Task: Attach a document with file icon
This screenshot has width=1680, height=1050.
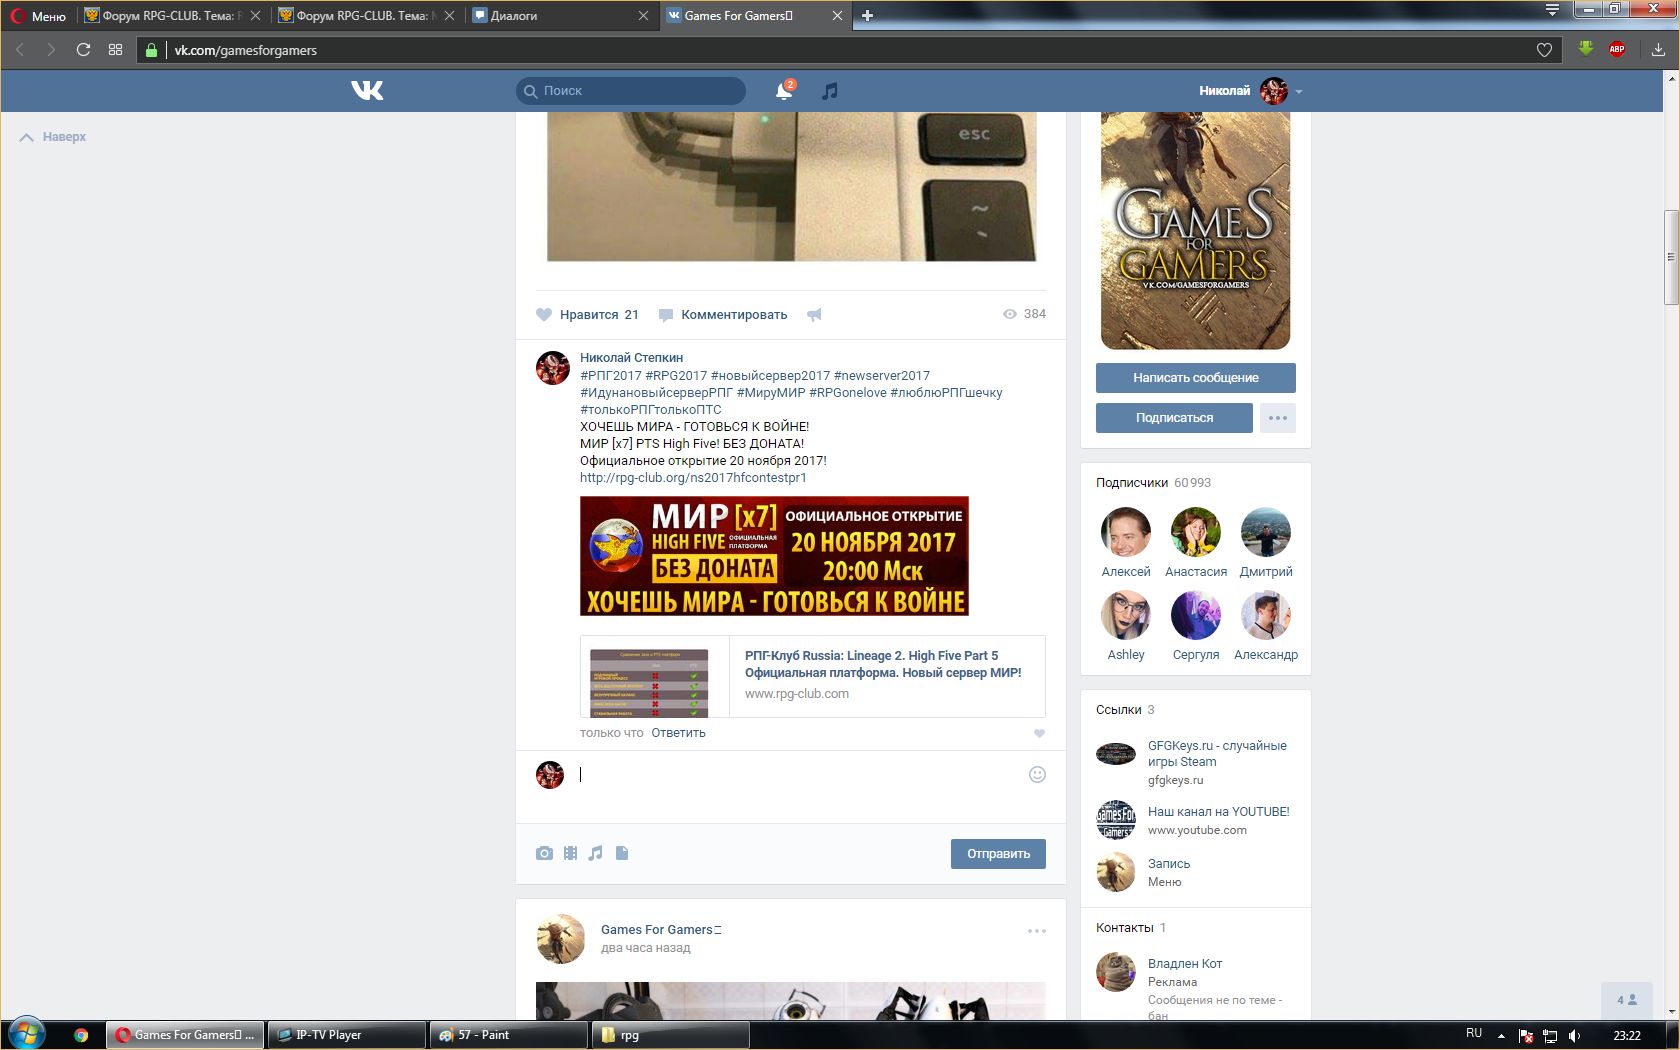Action: click(x=622, y=853)
